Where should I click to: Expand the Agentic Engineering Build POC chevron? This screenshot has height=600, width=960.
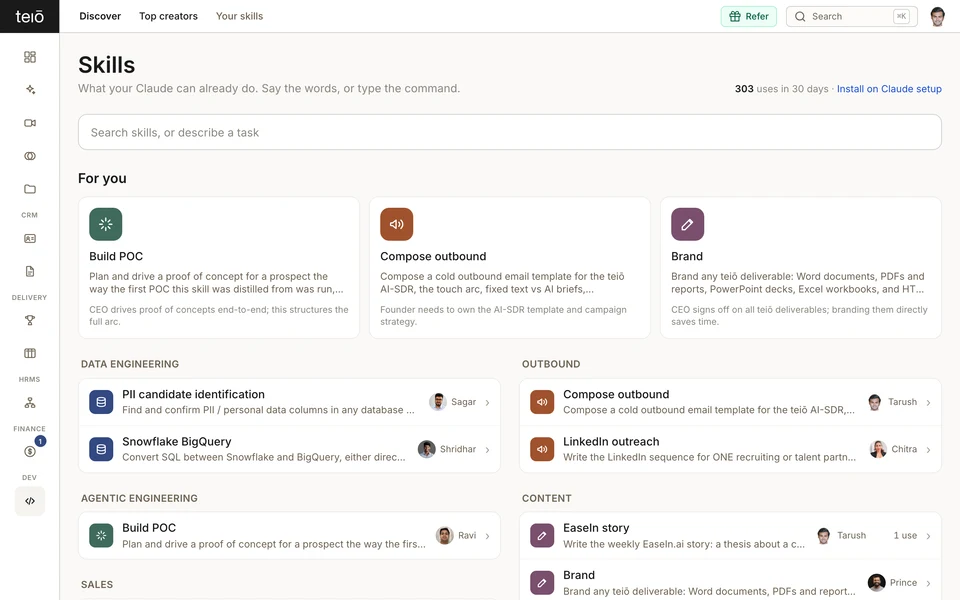click(487, 536)
